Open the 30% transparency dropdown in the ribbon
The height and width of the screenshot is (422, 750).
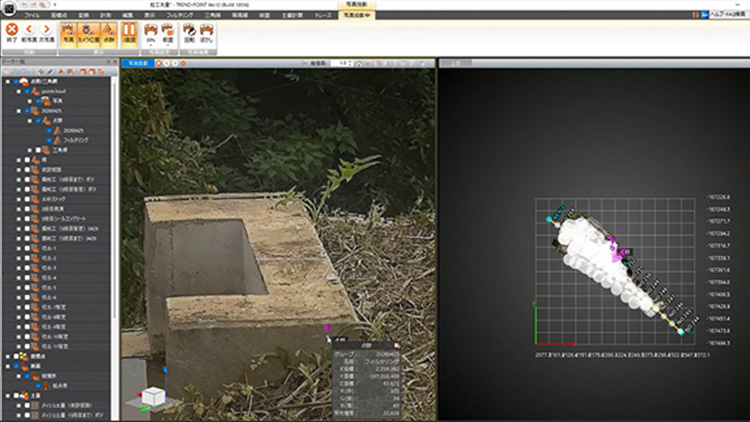point(151,34)
